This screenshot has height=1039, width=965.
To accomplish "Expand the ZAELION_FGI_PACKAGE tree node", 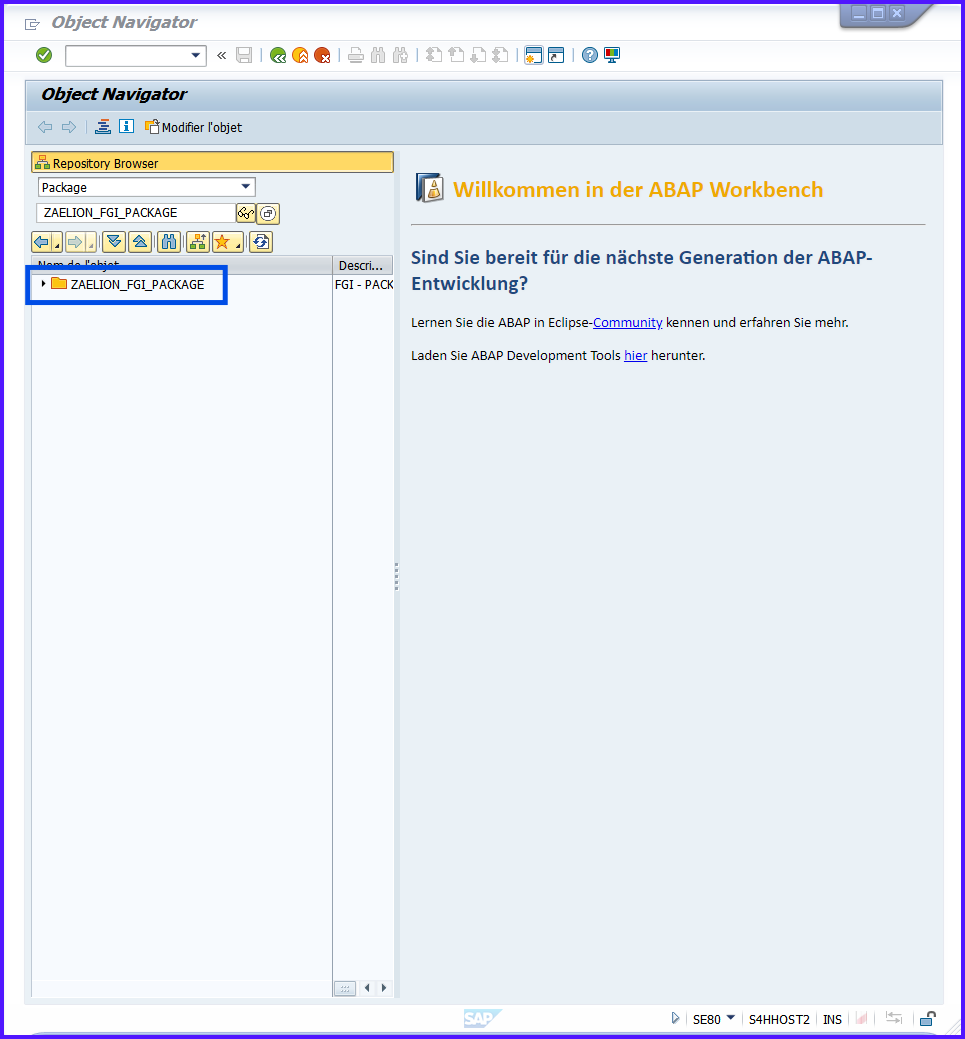I will coord(43,284).
